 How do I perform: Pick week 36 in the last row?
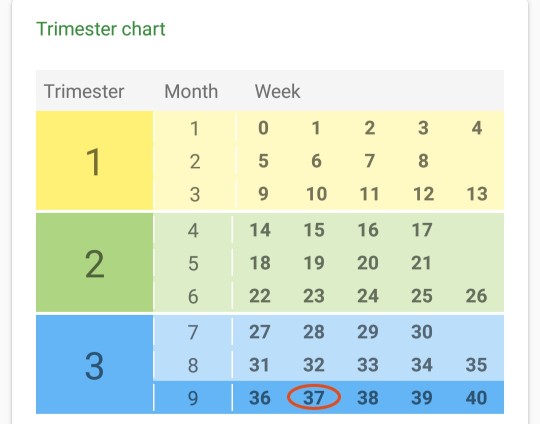tap(260, 397)
